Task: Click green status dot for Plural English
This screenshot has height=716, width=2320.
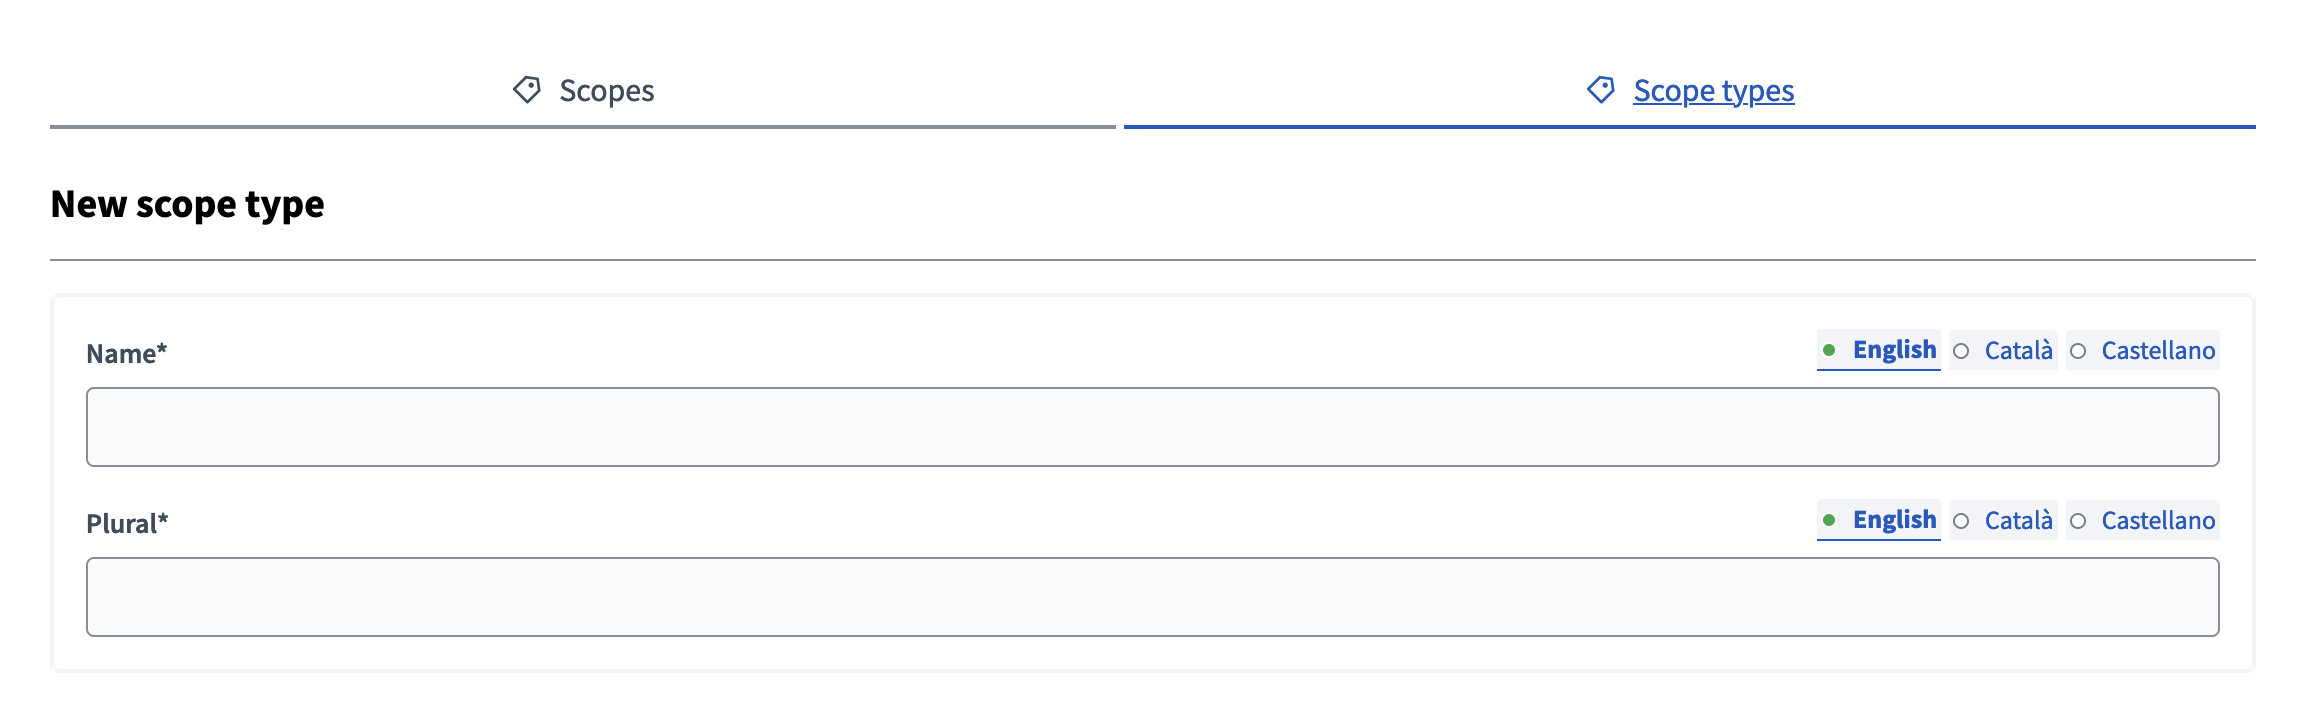Action: (1829, 520)
